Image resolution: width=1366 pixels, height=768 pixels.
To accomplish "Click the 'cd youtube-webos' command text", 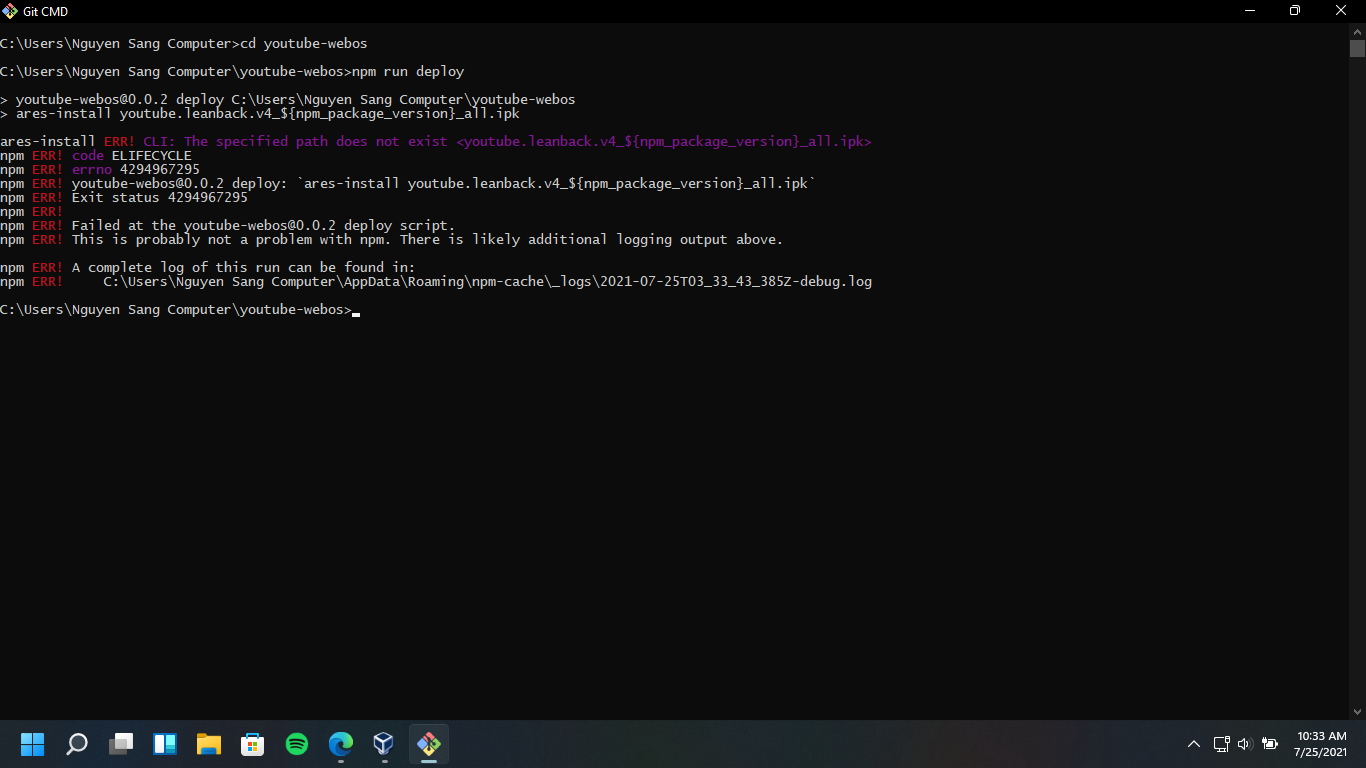I will (x=304, y=44).
